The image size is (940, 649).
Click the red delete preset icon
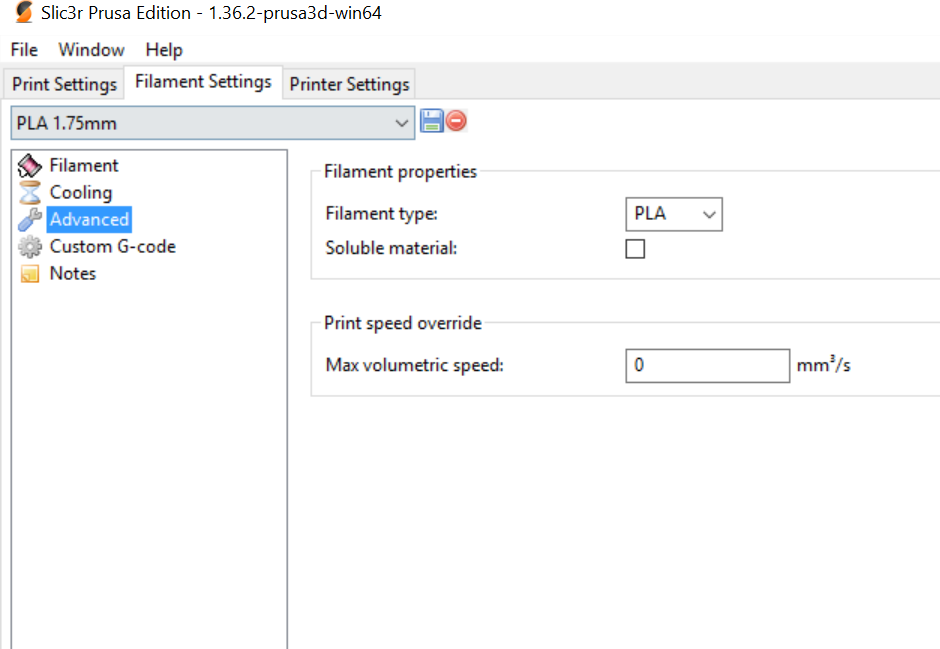coord(456,121)
